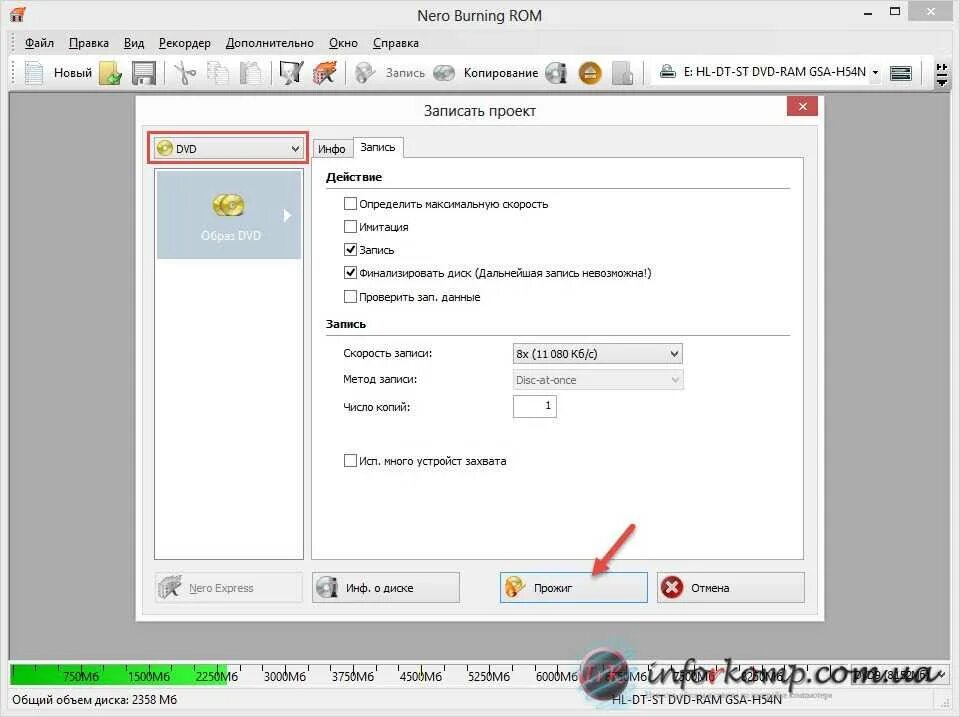Viewport: 960px width, 717px height.
Task: Close the Записать проект dialog
Action: pyautogui.click(x=803, y=107)
